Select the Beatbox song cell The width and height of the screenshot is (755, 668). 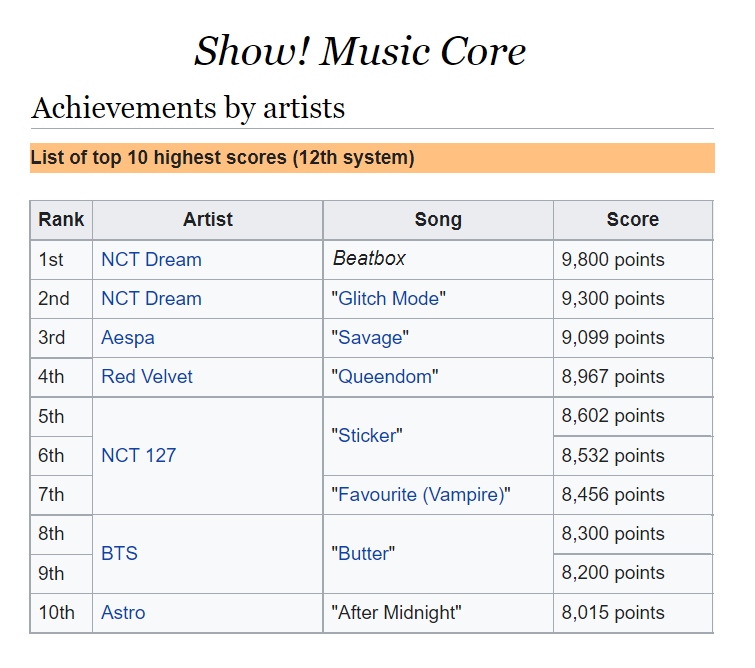[x=438, y=260]
